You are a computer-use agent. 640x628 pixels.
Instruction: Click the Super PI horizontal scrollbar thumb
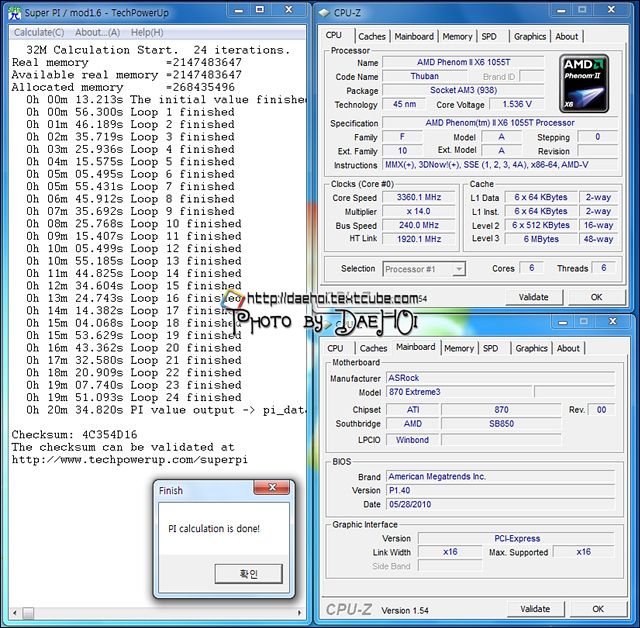(28, 613)
